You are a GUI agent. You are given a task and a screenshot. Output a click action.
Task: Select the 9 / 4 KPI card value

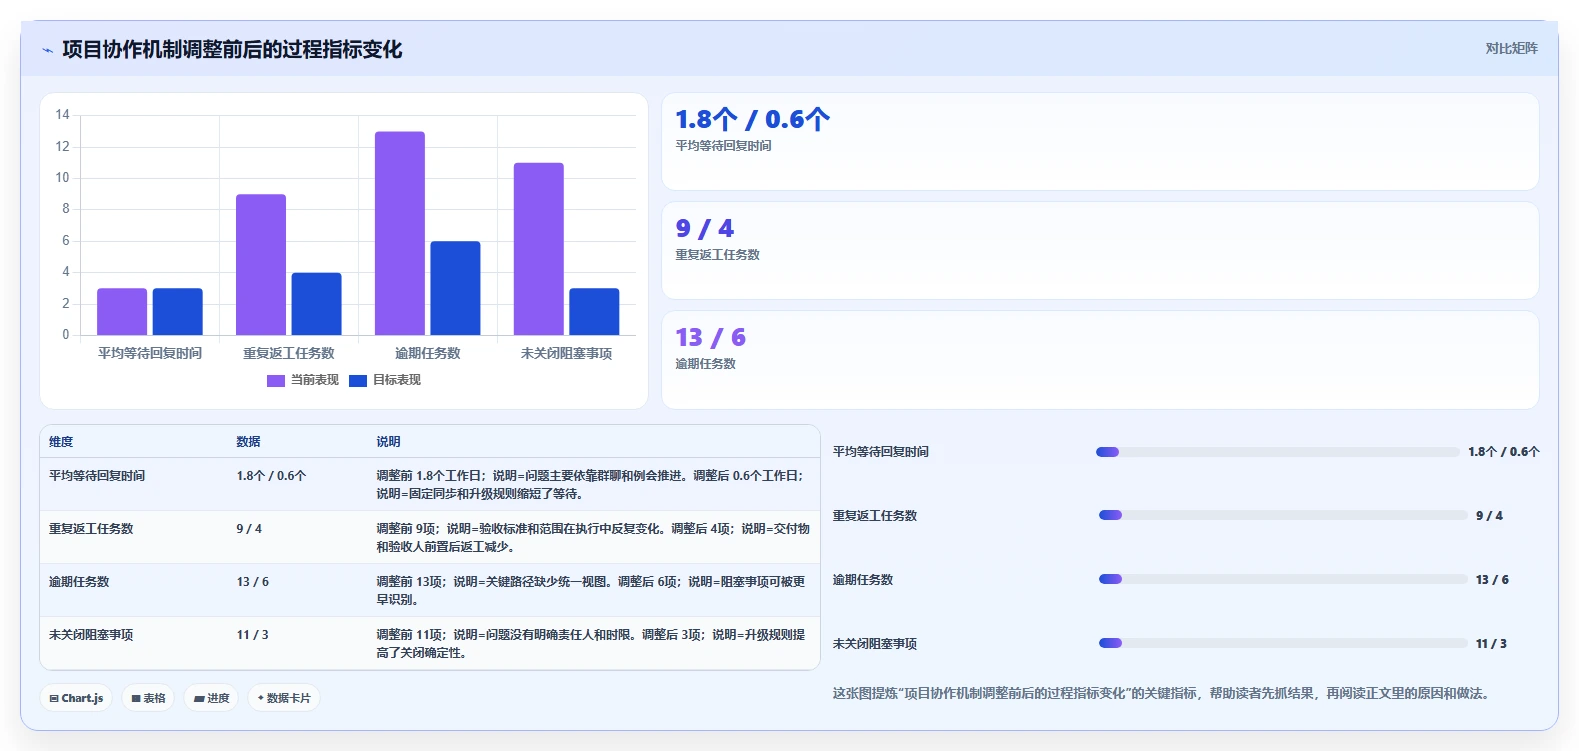[x=704, y=229]
